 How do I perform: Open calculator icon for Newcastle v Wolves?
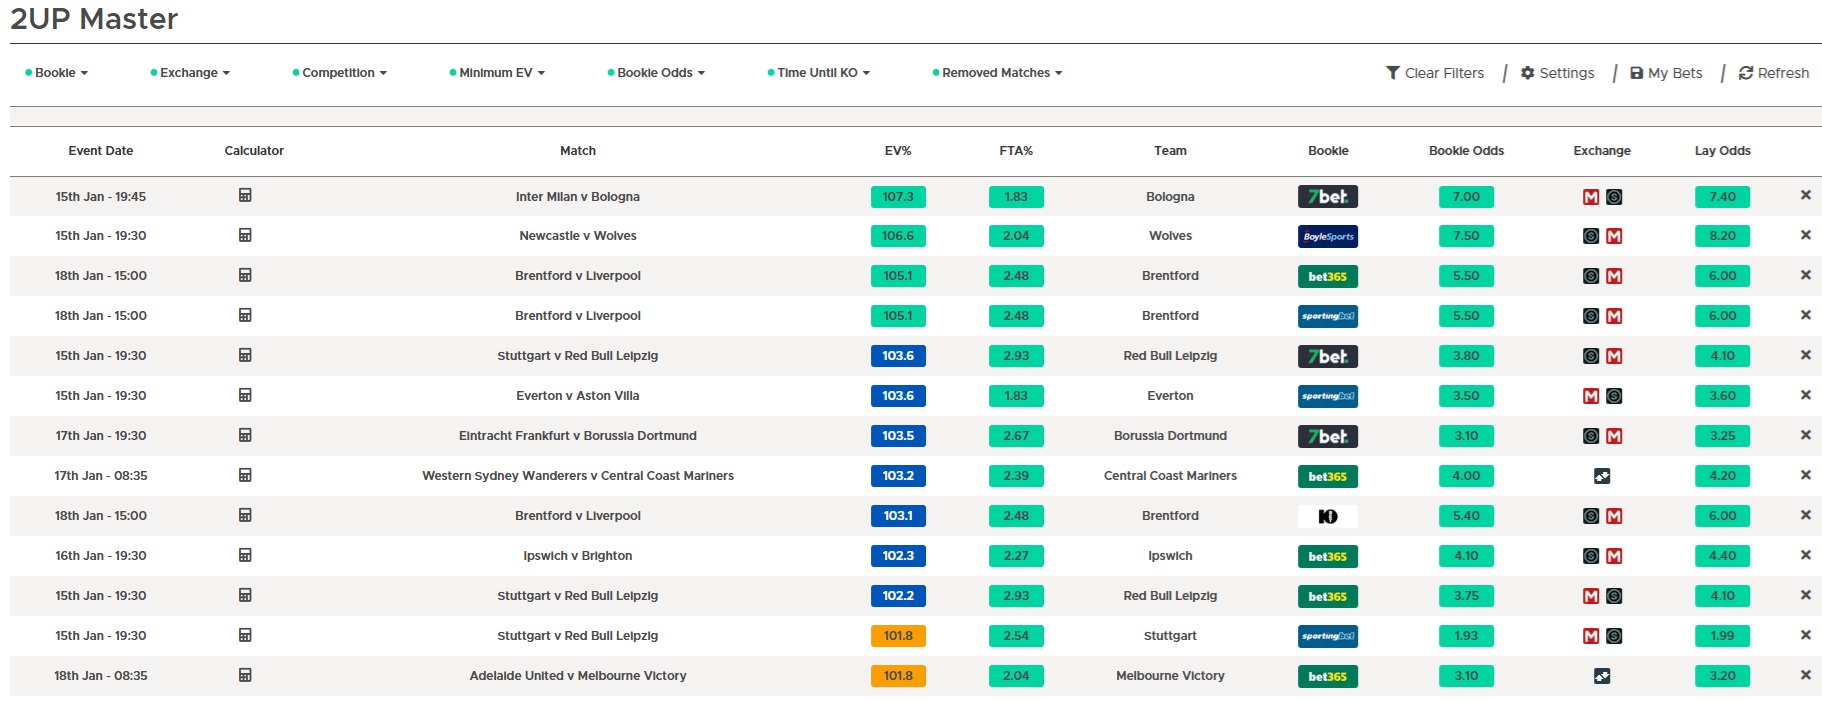coord(245,236)
